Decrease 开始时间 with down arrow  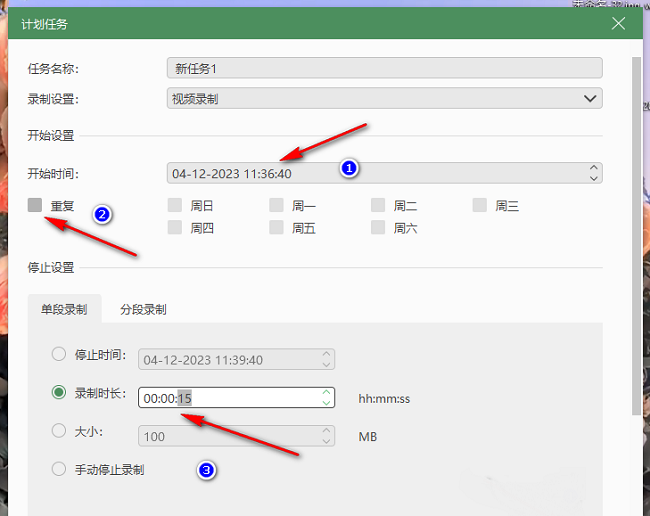coord(594,179)
